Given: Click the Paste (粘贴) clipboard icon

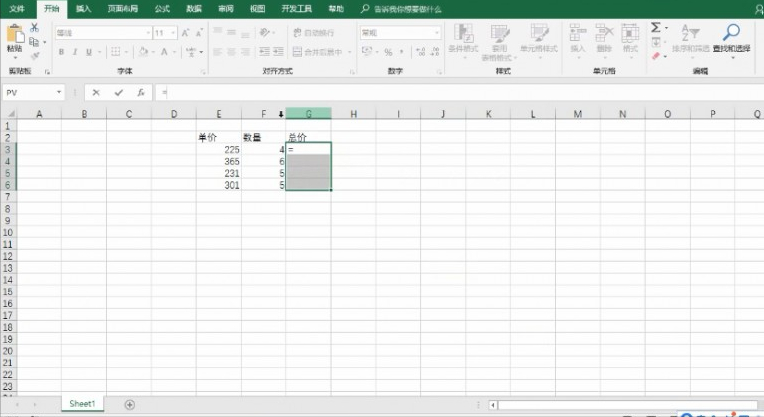Looking at the screenshot, I should [x=15, y=34].
